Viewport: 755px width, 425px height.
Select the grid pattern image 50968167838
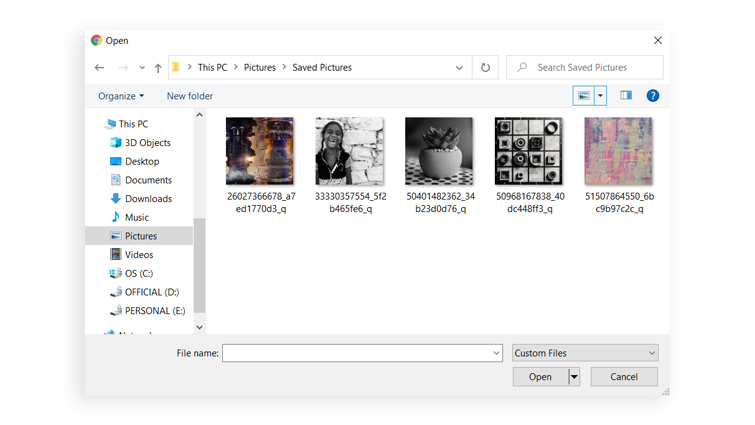tap(529, 151)
